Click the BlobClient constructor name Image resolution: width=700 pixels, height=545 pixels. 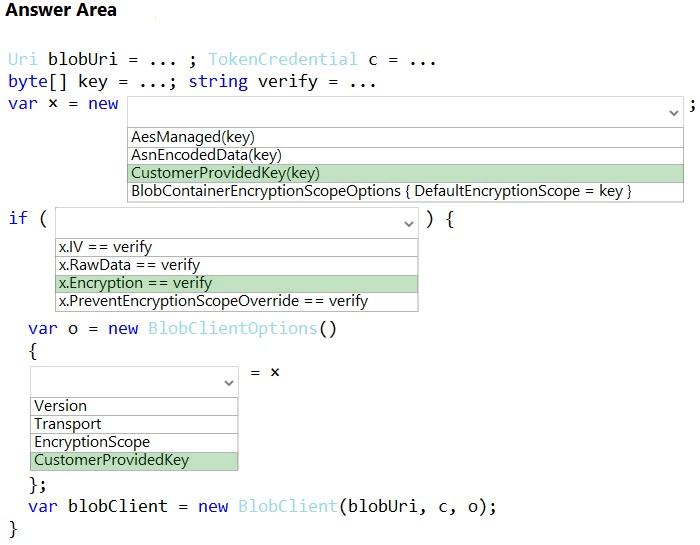pyautogui.click(x=287, y=507)
